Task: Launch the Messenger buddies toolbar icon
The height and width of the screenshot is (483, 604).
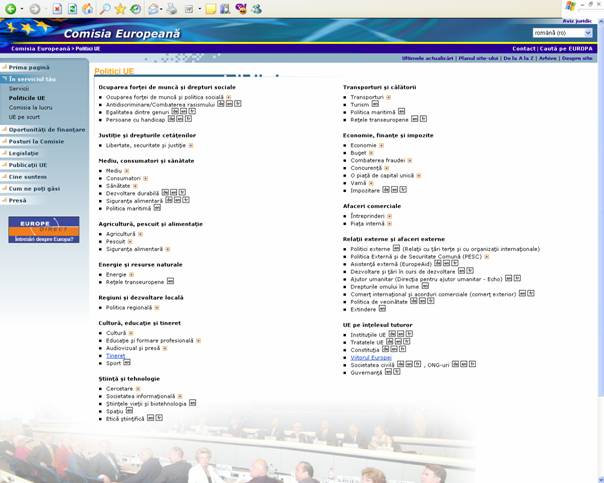Action: pyautogui.click(x=257, y=8)
